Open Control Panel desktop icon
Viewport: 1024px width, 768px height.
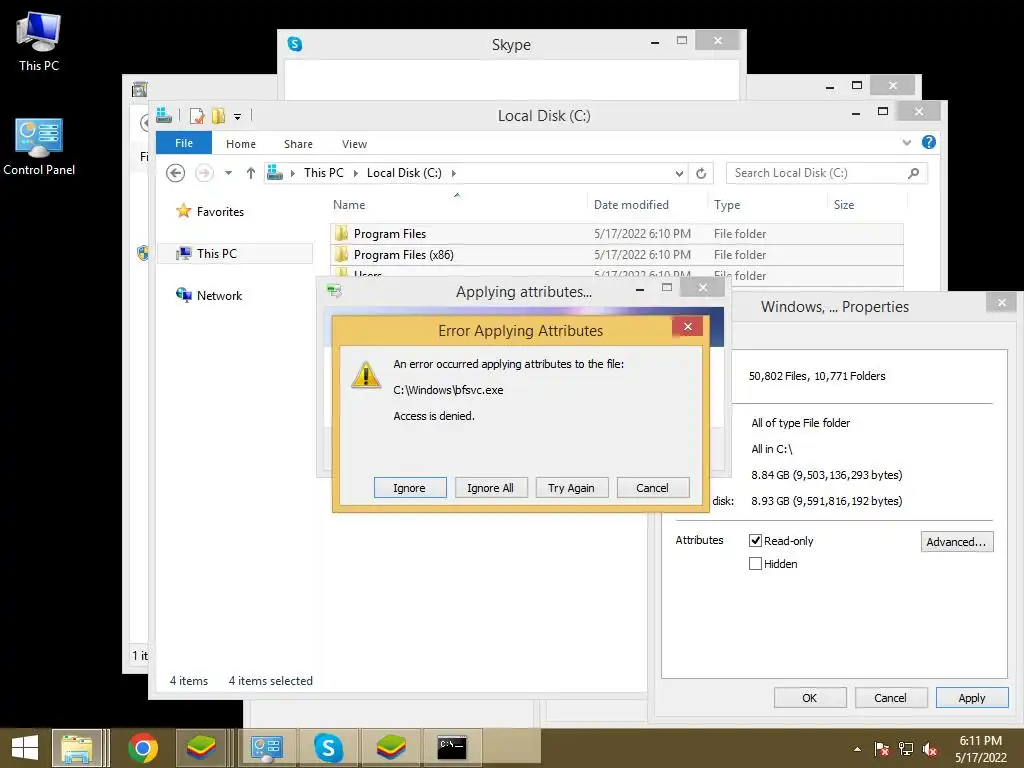pyautogui.click(x=39, y=147)
